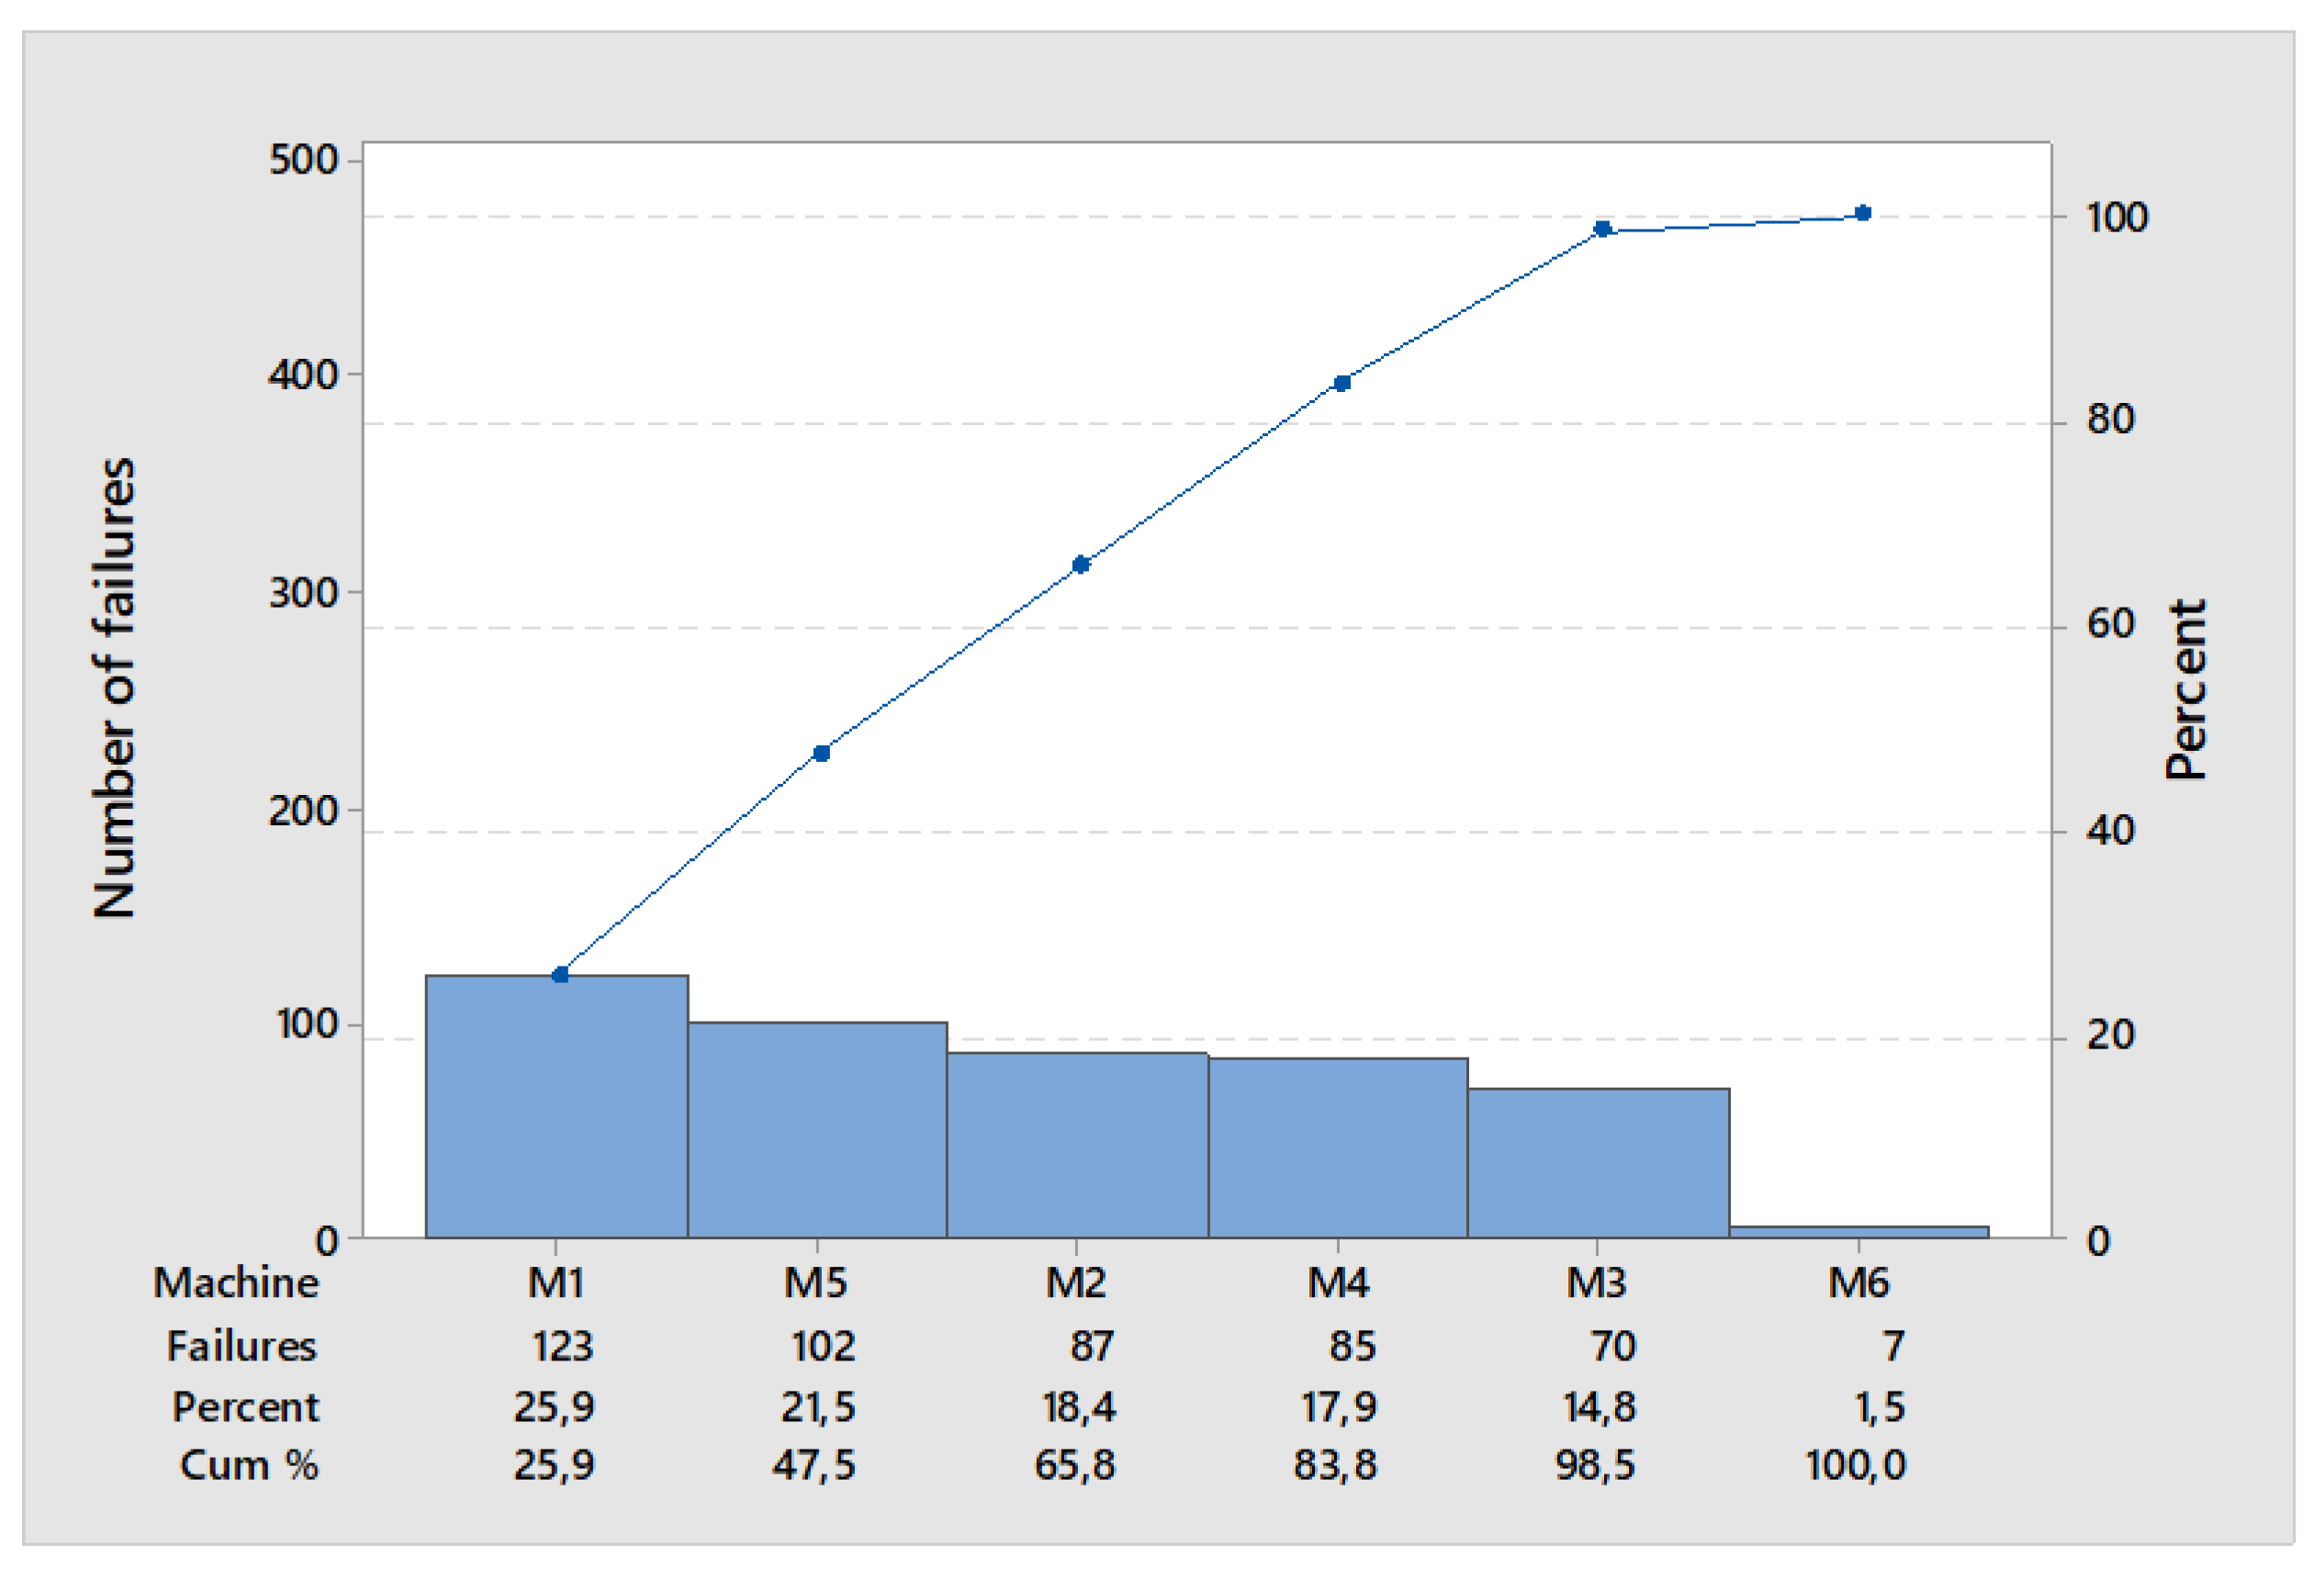
Task: Click the 'Machine' row label
Action: tap(236, 1283)
